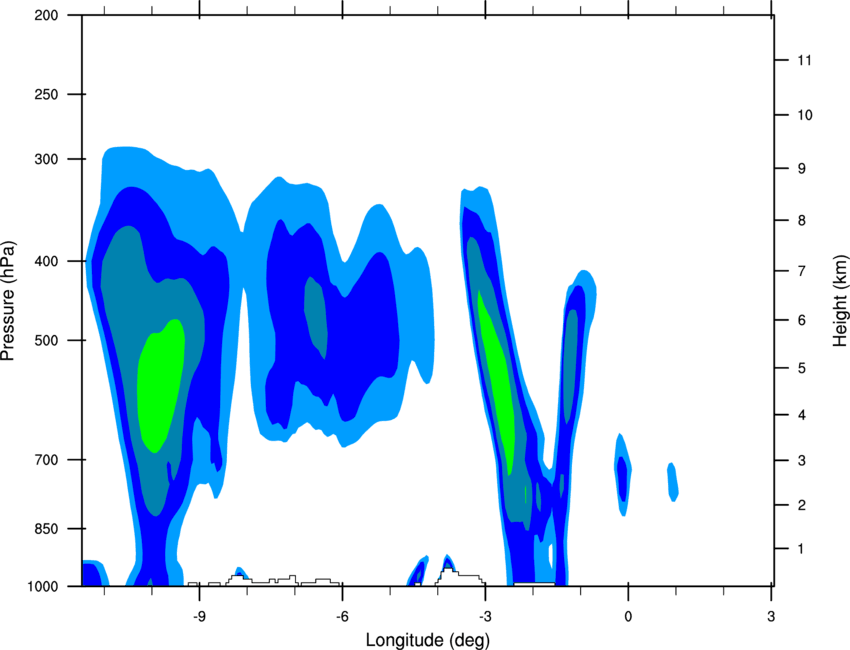Image resolution: width=850 pixels, height=650 pixels.
Task: Pick the 10 km height tick label
Action: (805, 115)
